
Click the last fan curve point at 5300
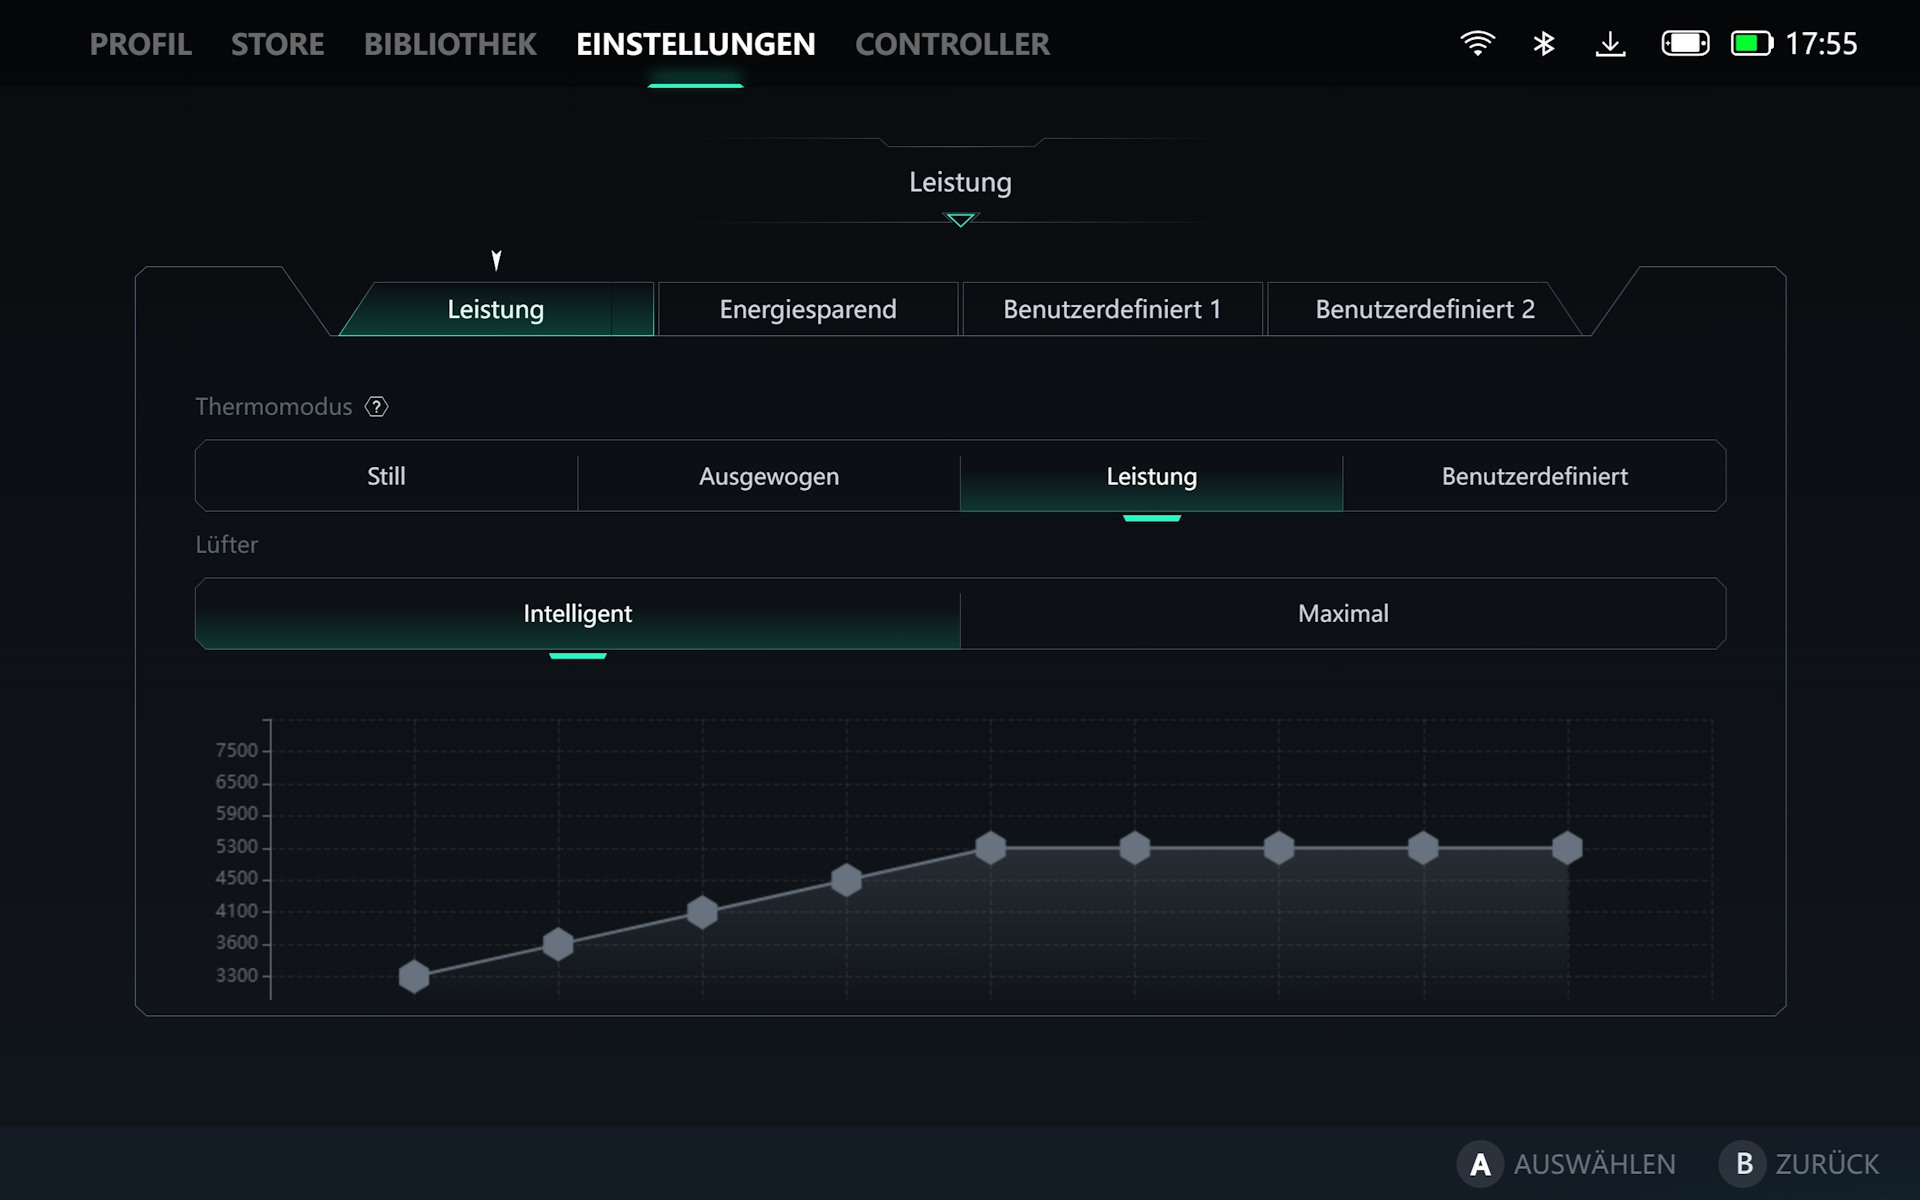(x=1567, y=848)
